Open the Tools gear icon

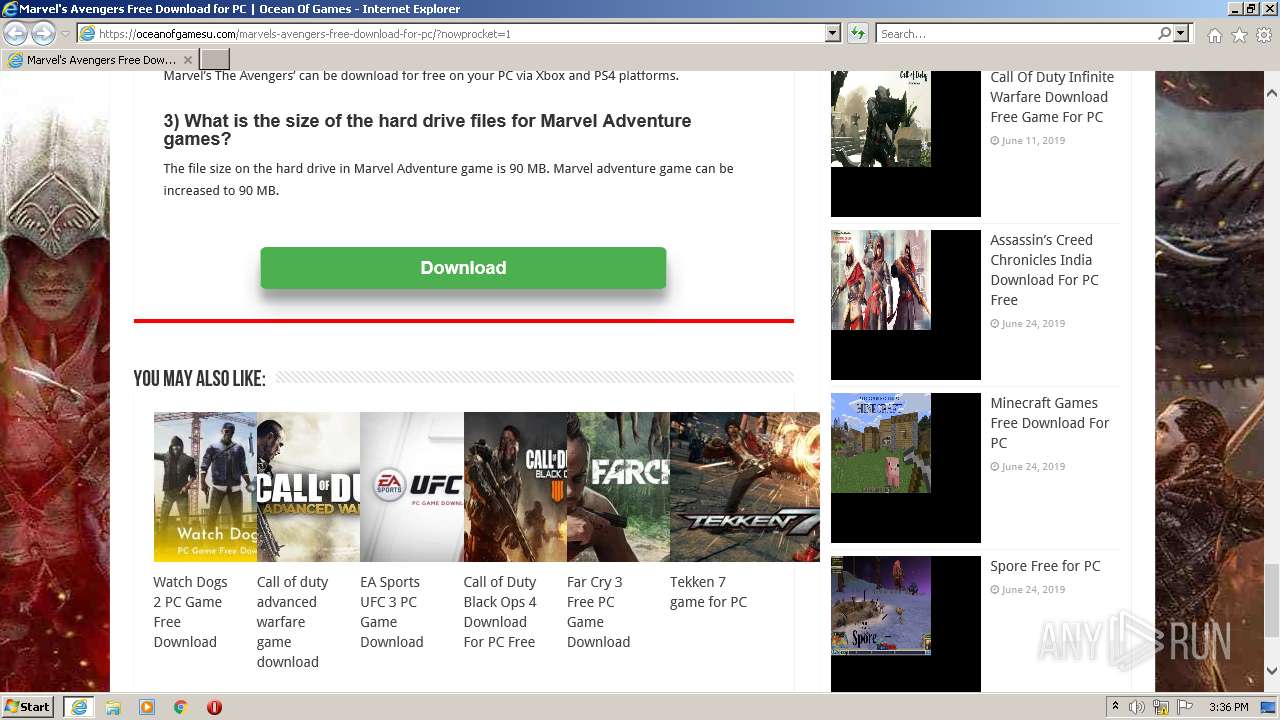pyautogui.click(x=1264, y=35)
